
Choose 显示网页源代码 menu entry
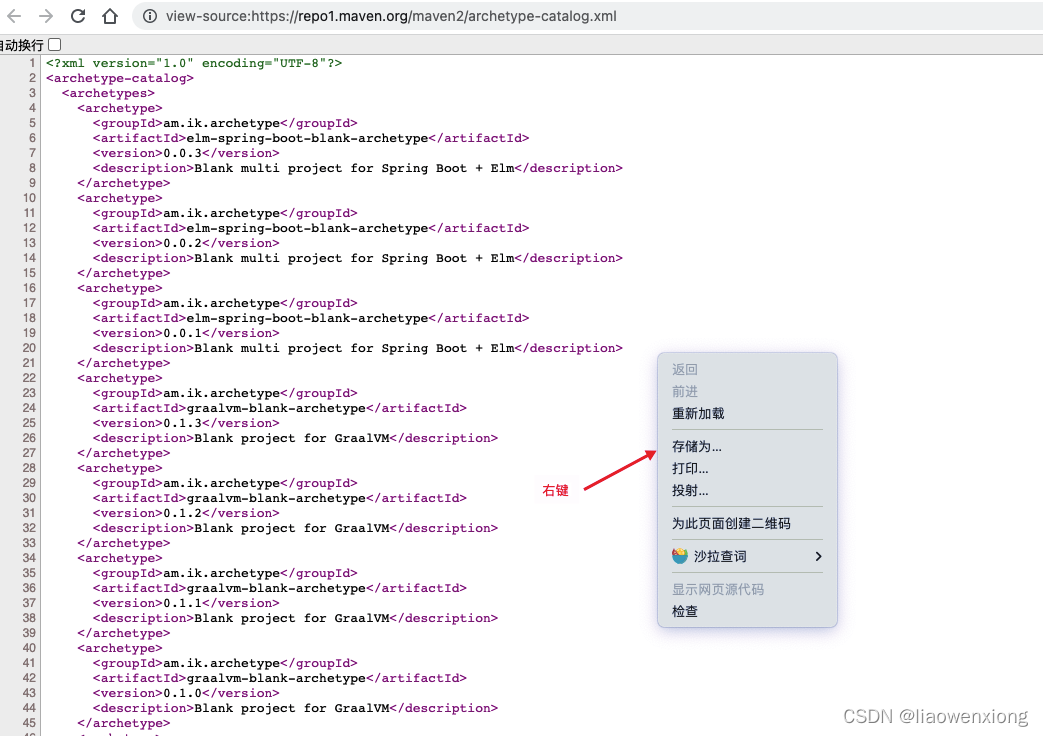click(x=718, y=589)
